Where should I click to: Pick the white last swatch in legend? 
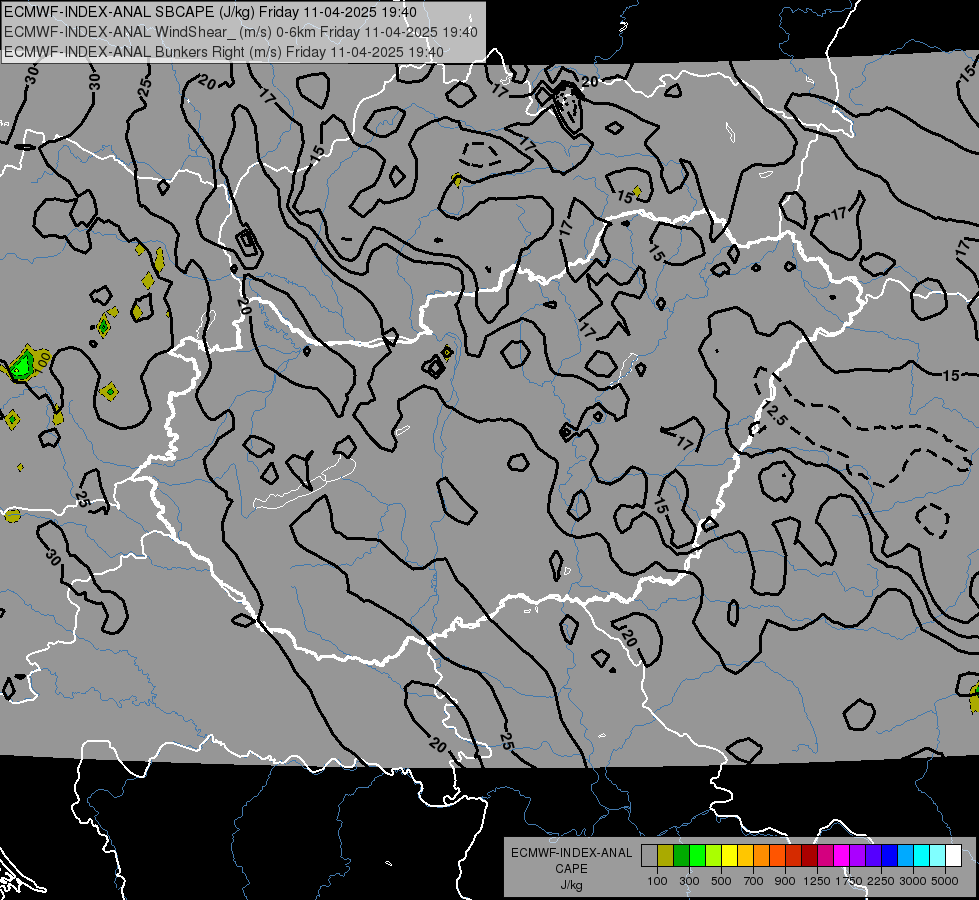pos(953,856)
